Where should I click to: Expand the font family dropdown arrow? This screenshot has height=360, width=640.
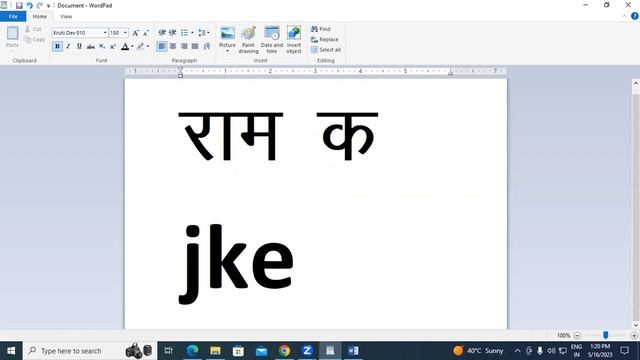coord(105,33)
